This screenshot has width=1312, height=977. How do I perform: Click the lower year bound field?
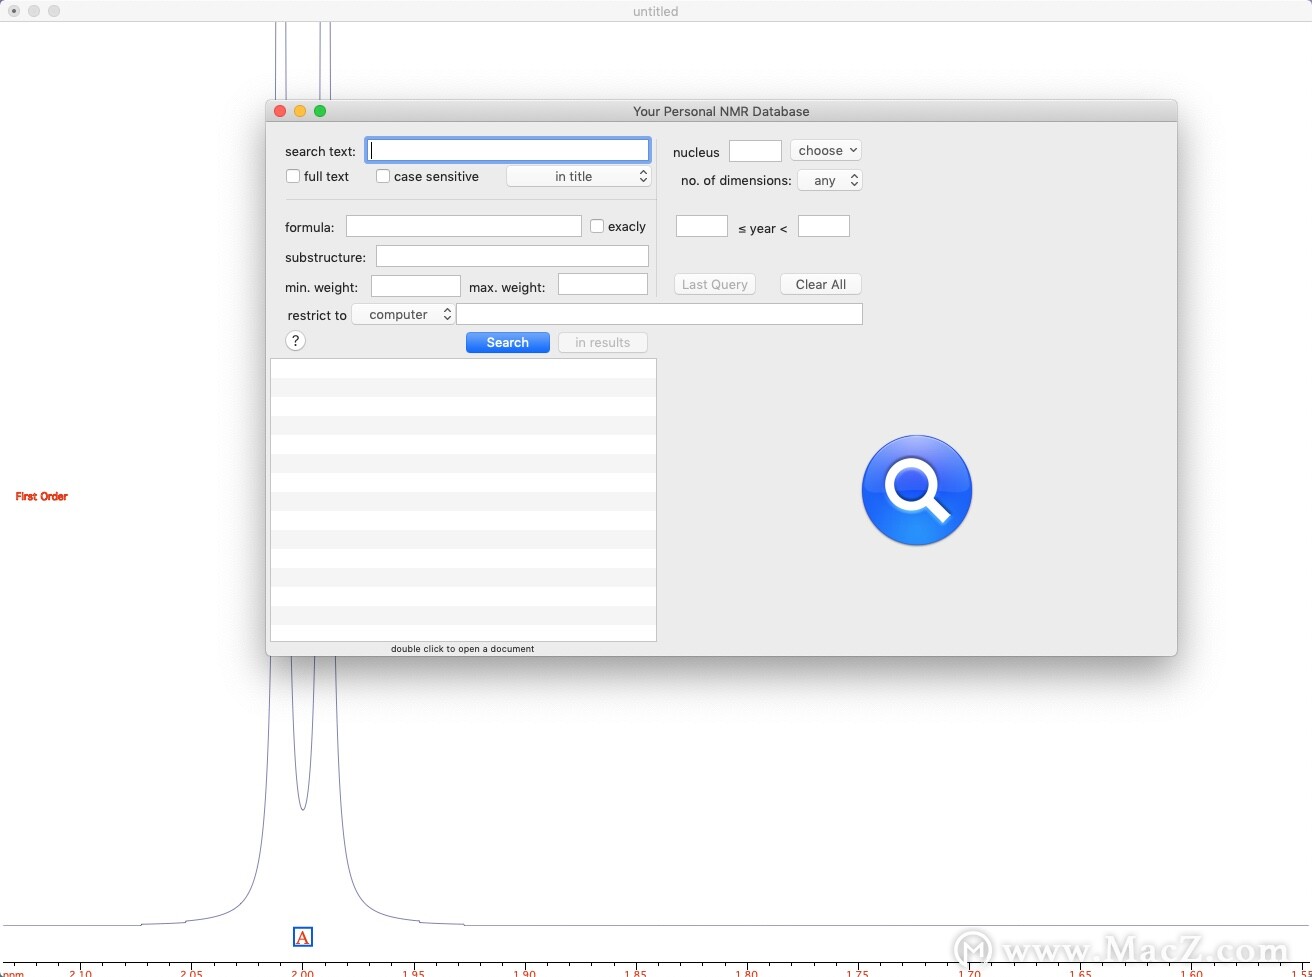click(x=702, y=226)
